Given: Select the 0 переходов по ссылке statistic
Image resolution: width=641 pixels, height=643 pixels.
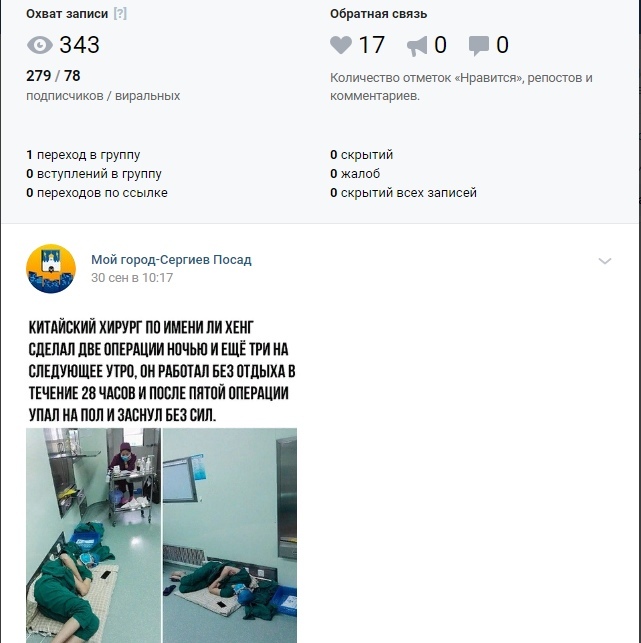Looking at the screenshot, I should coord(97,192).
